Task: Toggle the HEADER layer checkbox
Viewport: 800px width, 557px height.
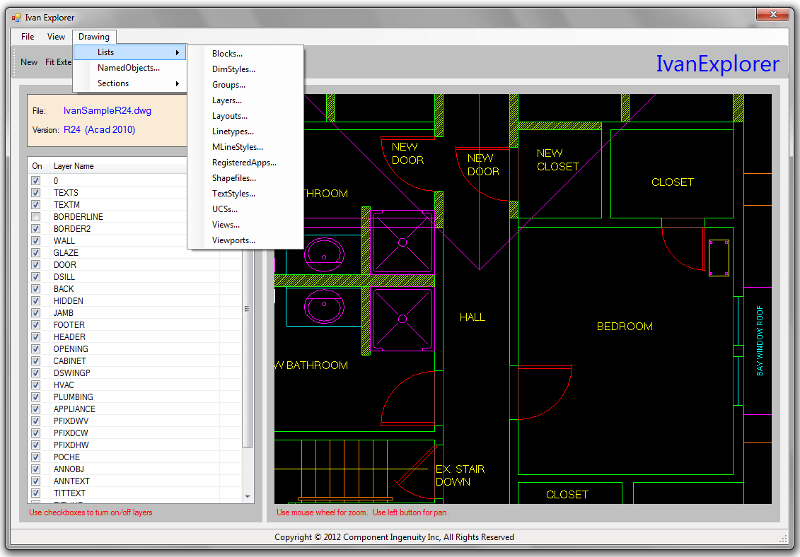Action: 36,337
